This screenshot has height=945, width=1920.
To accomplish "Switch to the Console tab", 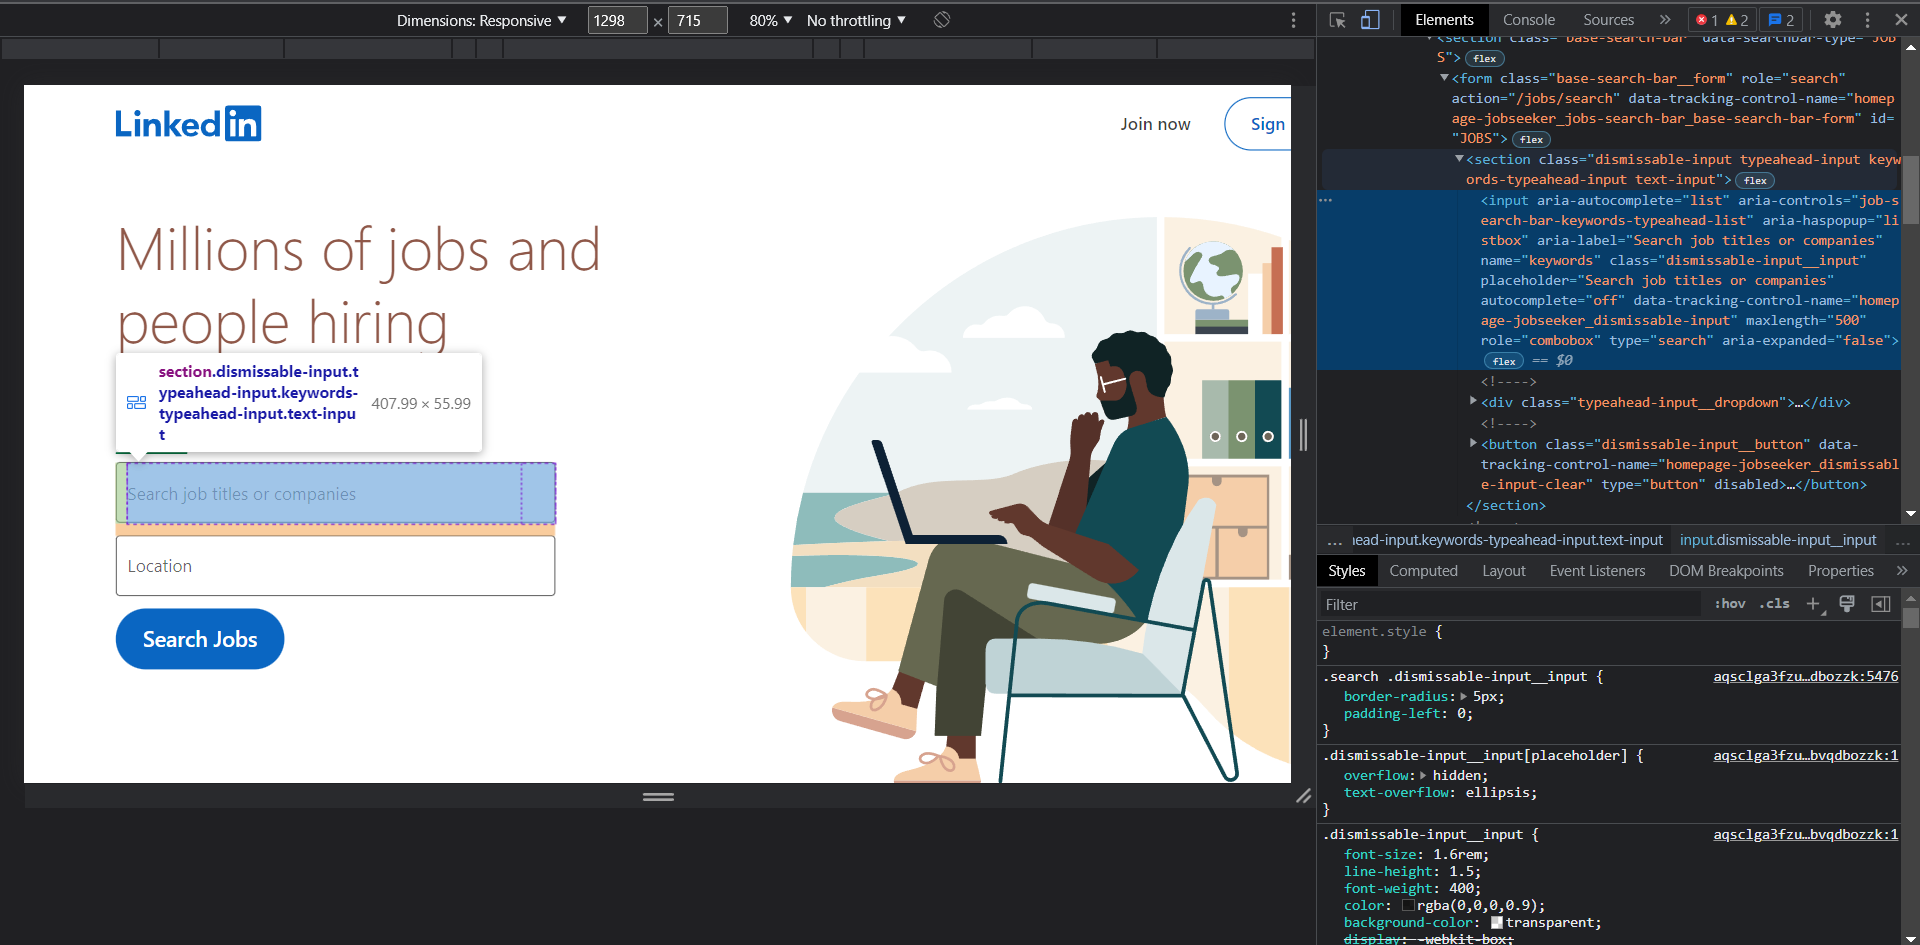I will pos(1528,19).
